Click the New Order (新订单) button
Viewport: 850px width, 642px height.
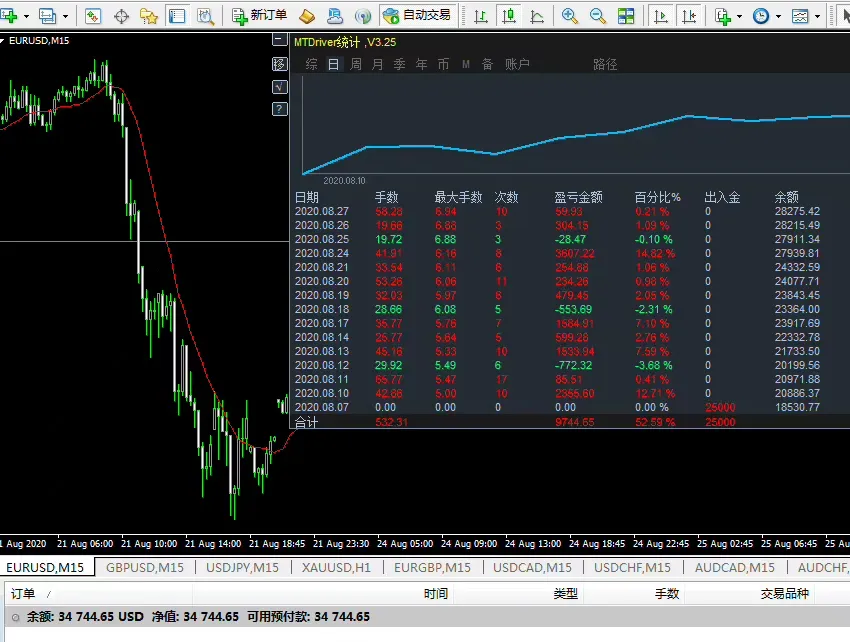(x=259, y=16)
